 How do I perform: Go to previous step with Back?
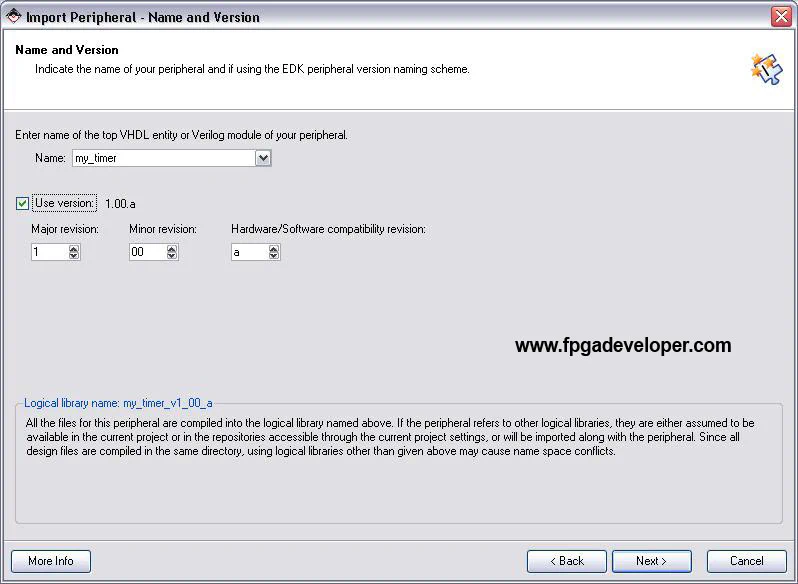click(x=566, y=561)
